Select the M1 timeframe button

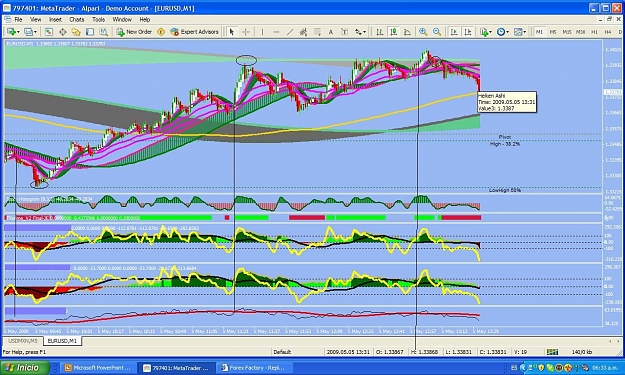(x=539, y=32)
